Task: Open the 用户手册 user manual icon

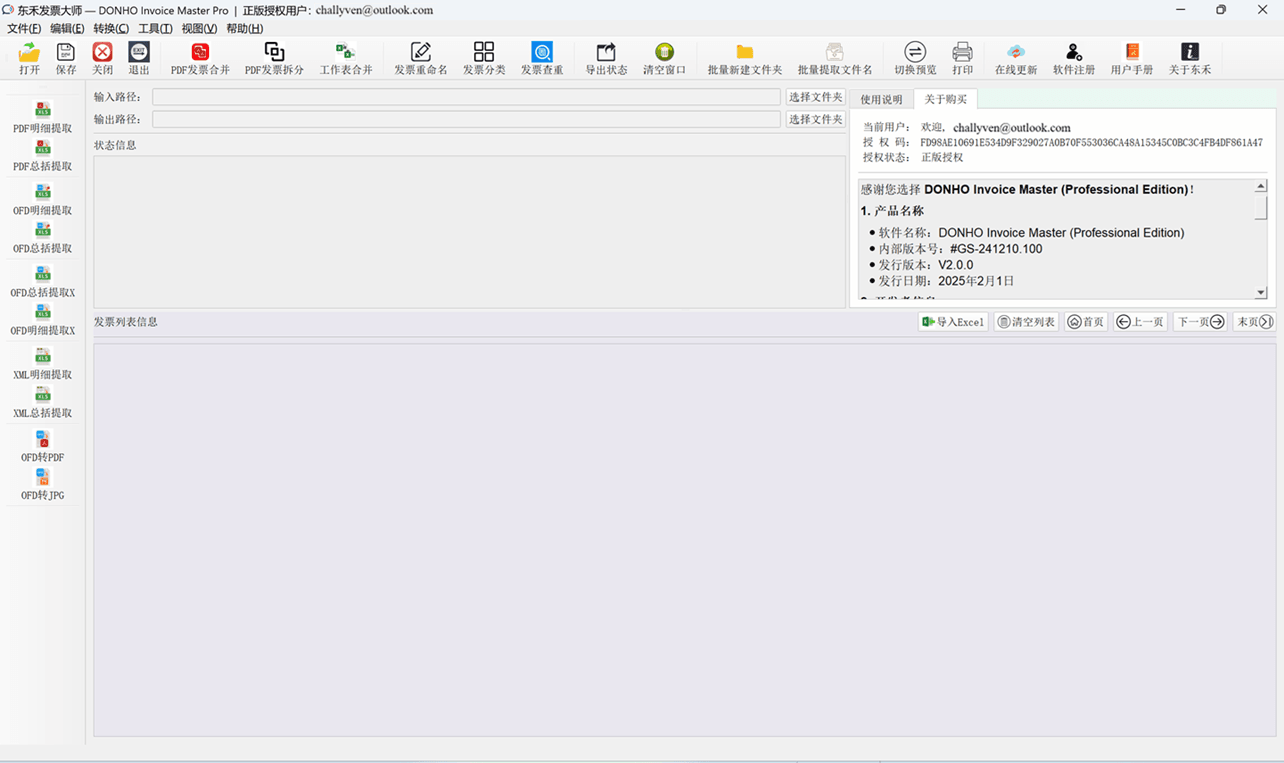Action: pos(1132,59)
